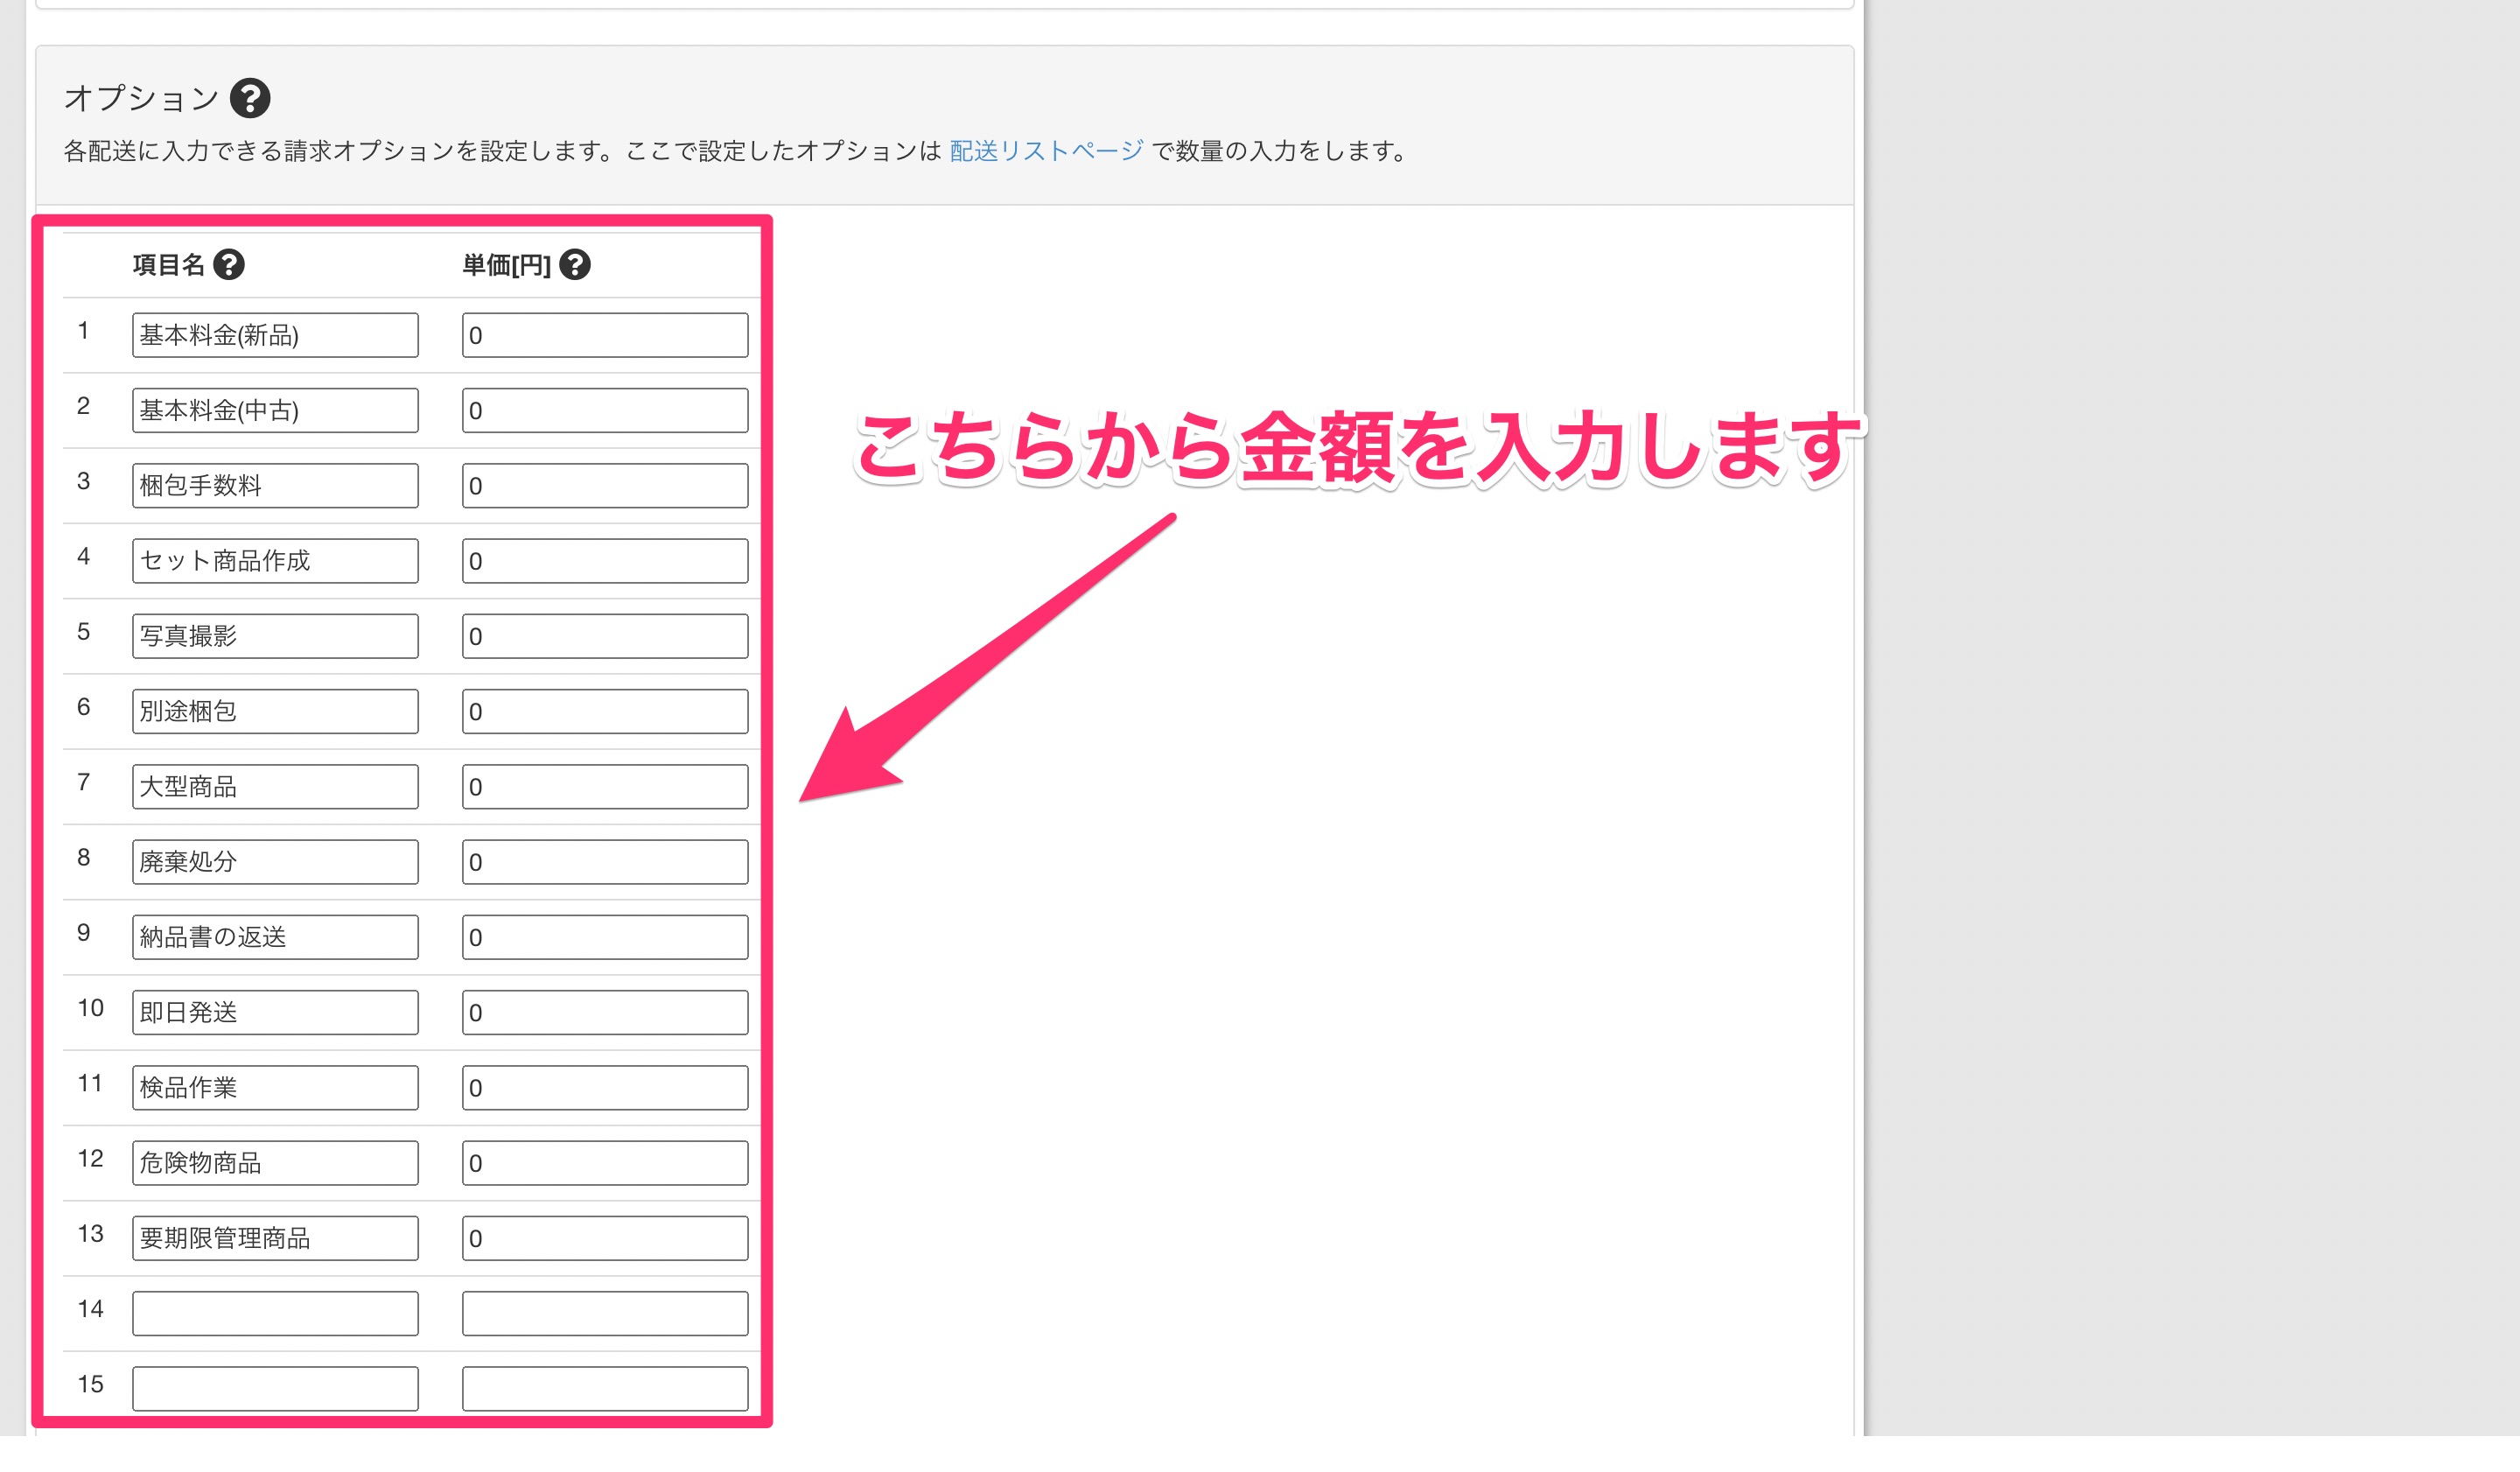Select the price field for 大型商品
The image size is (2520, 1472).
coord(605,787)
